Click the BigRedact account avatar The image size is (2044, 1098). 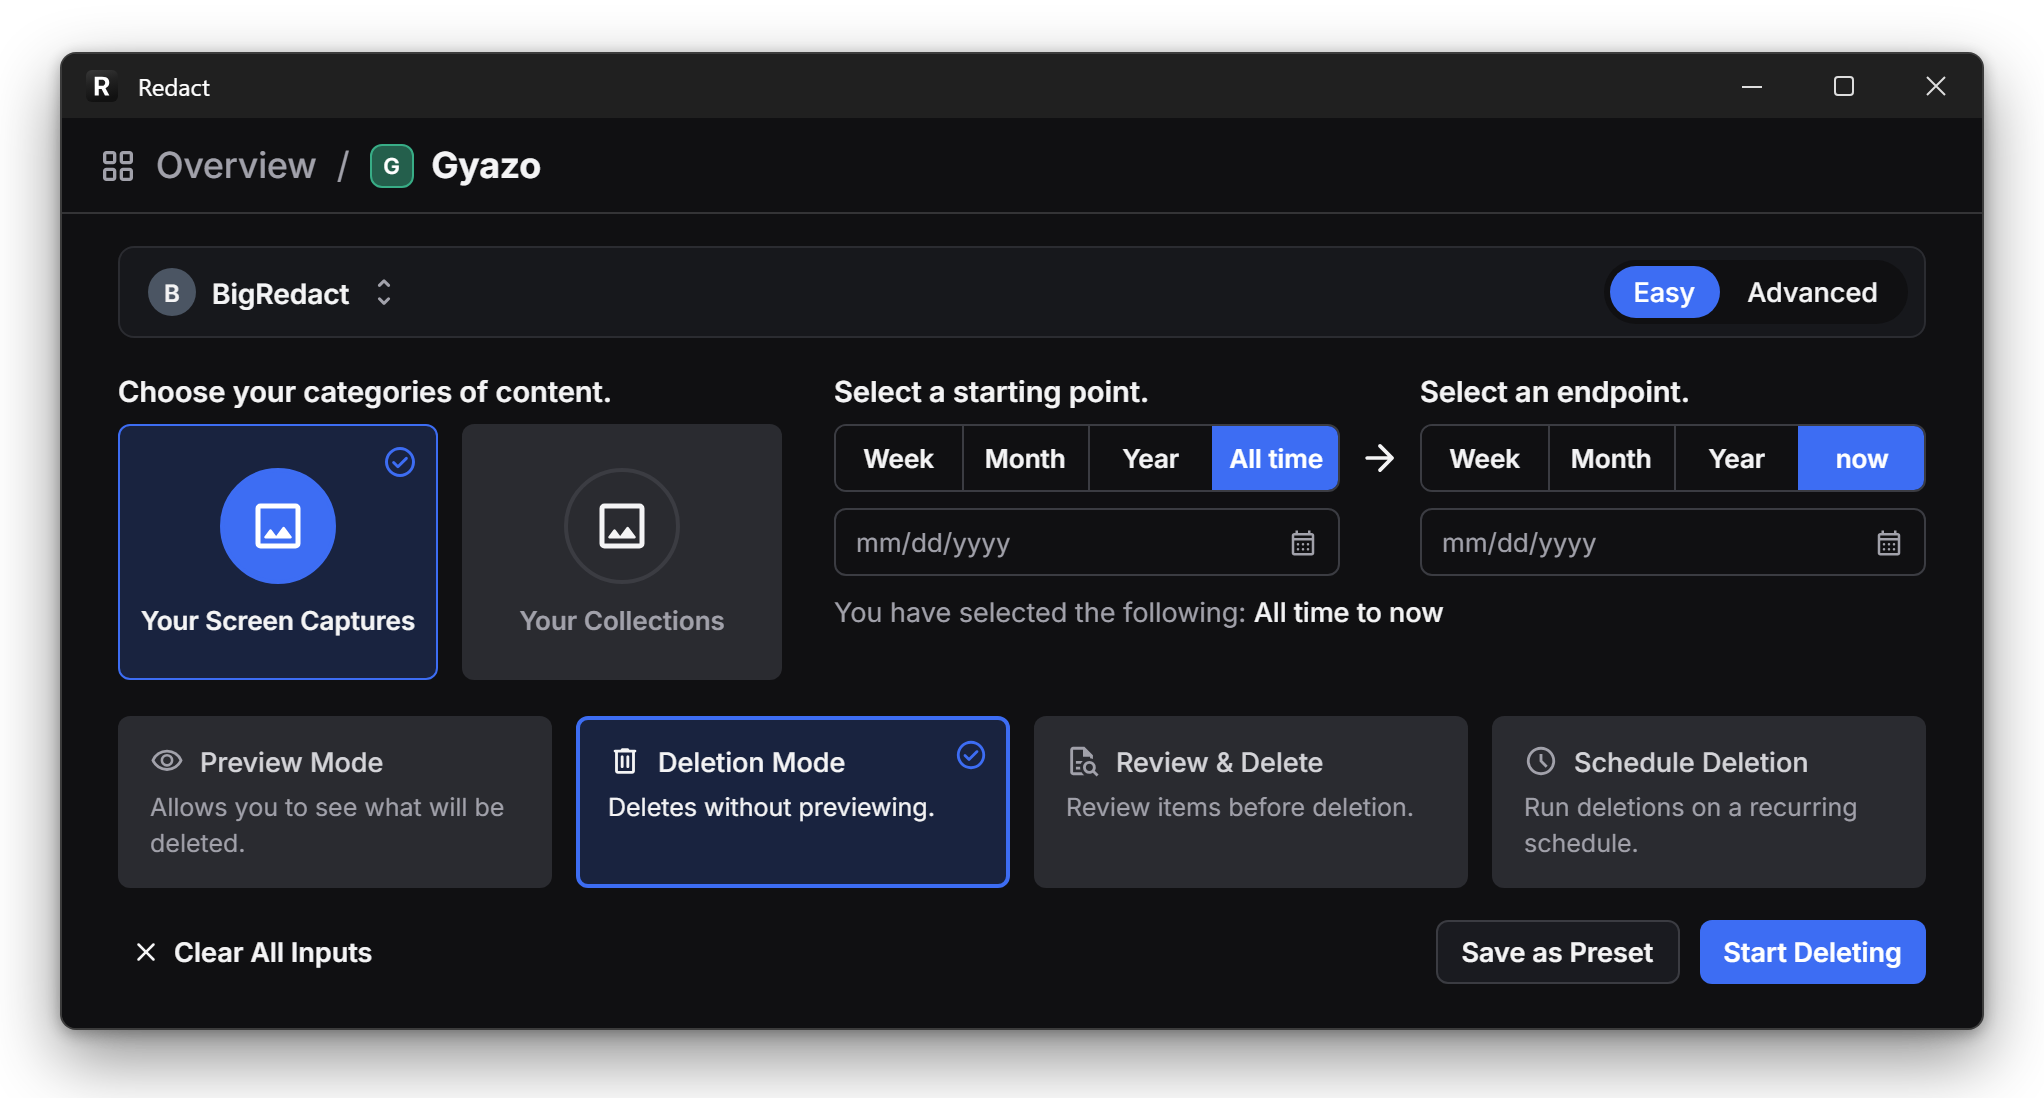[172, 293]
